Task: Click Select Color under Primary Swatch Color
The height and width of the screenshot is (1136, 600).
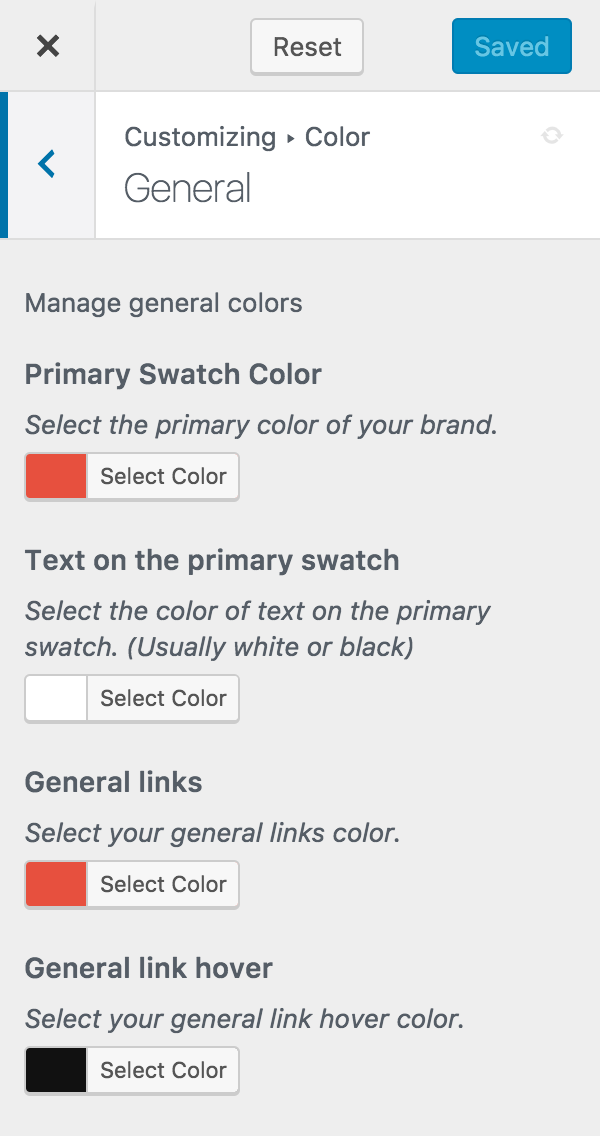Action: [x=163, y=477]
